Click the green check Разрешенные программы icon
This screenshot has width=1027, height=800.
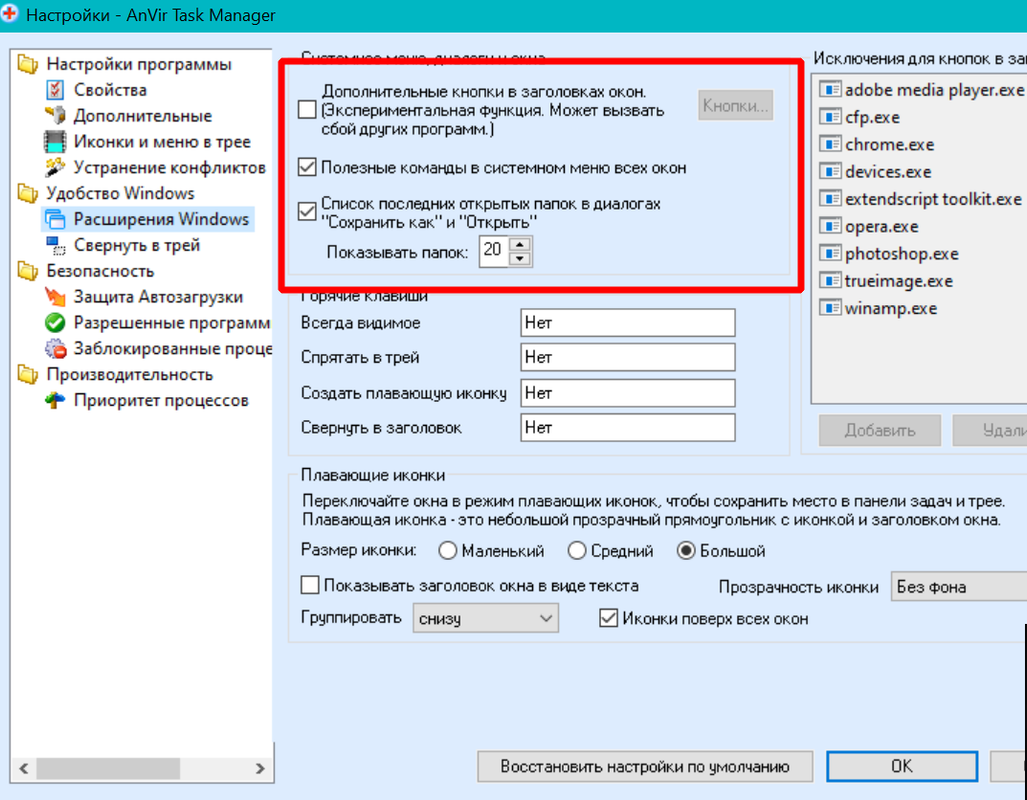[55, 322]
